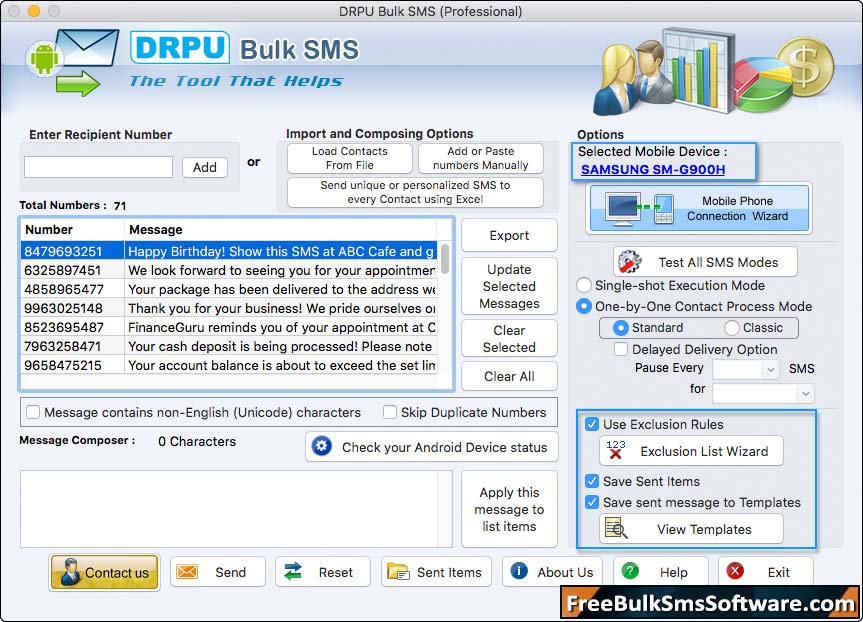Select row with number 4858965477
The height and width of the screenshot is (622, 863).
click(x=229, y=289)
